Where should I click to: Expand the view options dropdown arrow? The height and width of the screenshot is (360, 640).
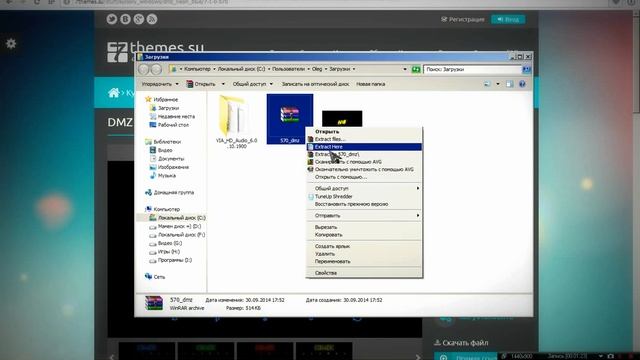tap(498, 84)
